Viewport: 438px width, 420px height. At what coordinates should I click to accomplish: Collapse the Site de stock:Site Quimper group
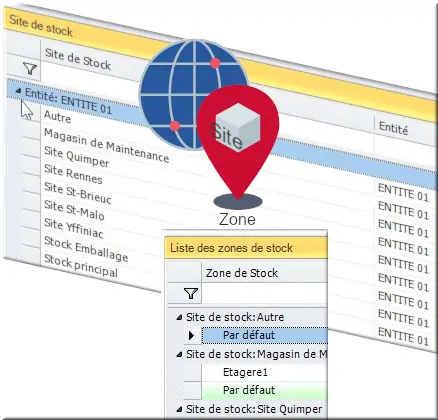click(179, 409)
